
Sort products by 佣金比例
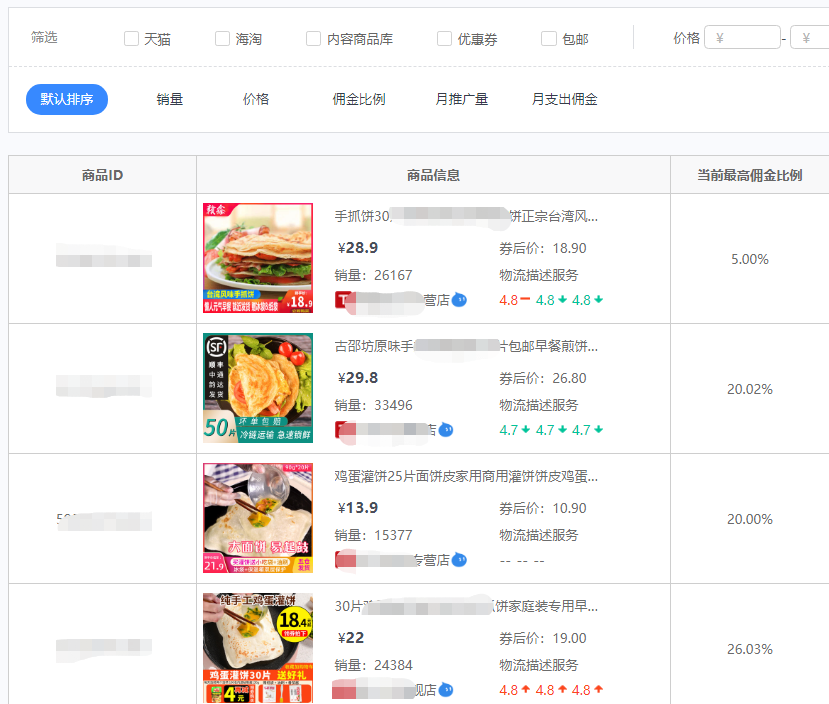pos(359,99)
